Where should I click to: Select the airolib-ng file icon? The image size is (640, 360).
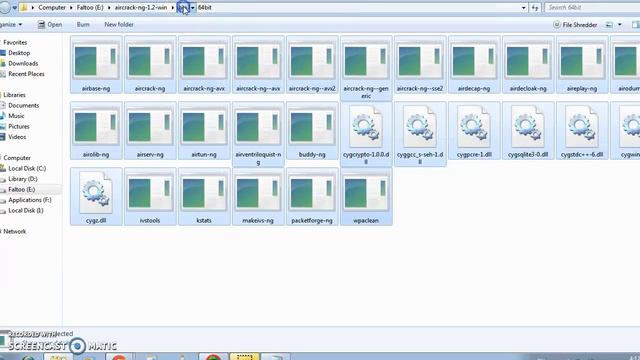[96, 128]
